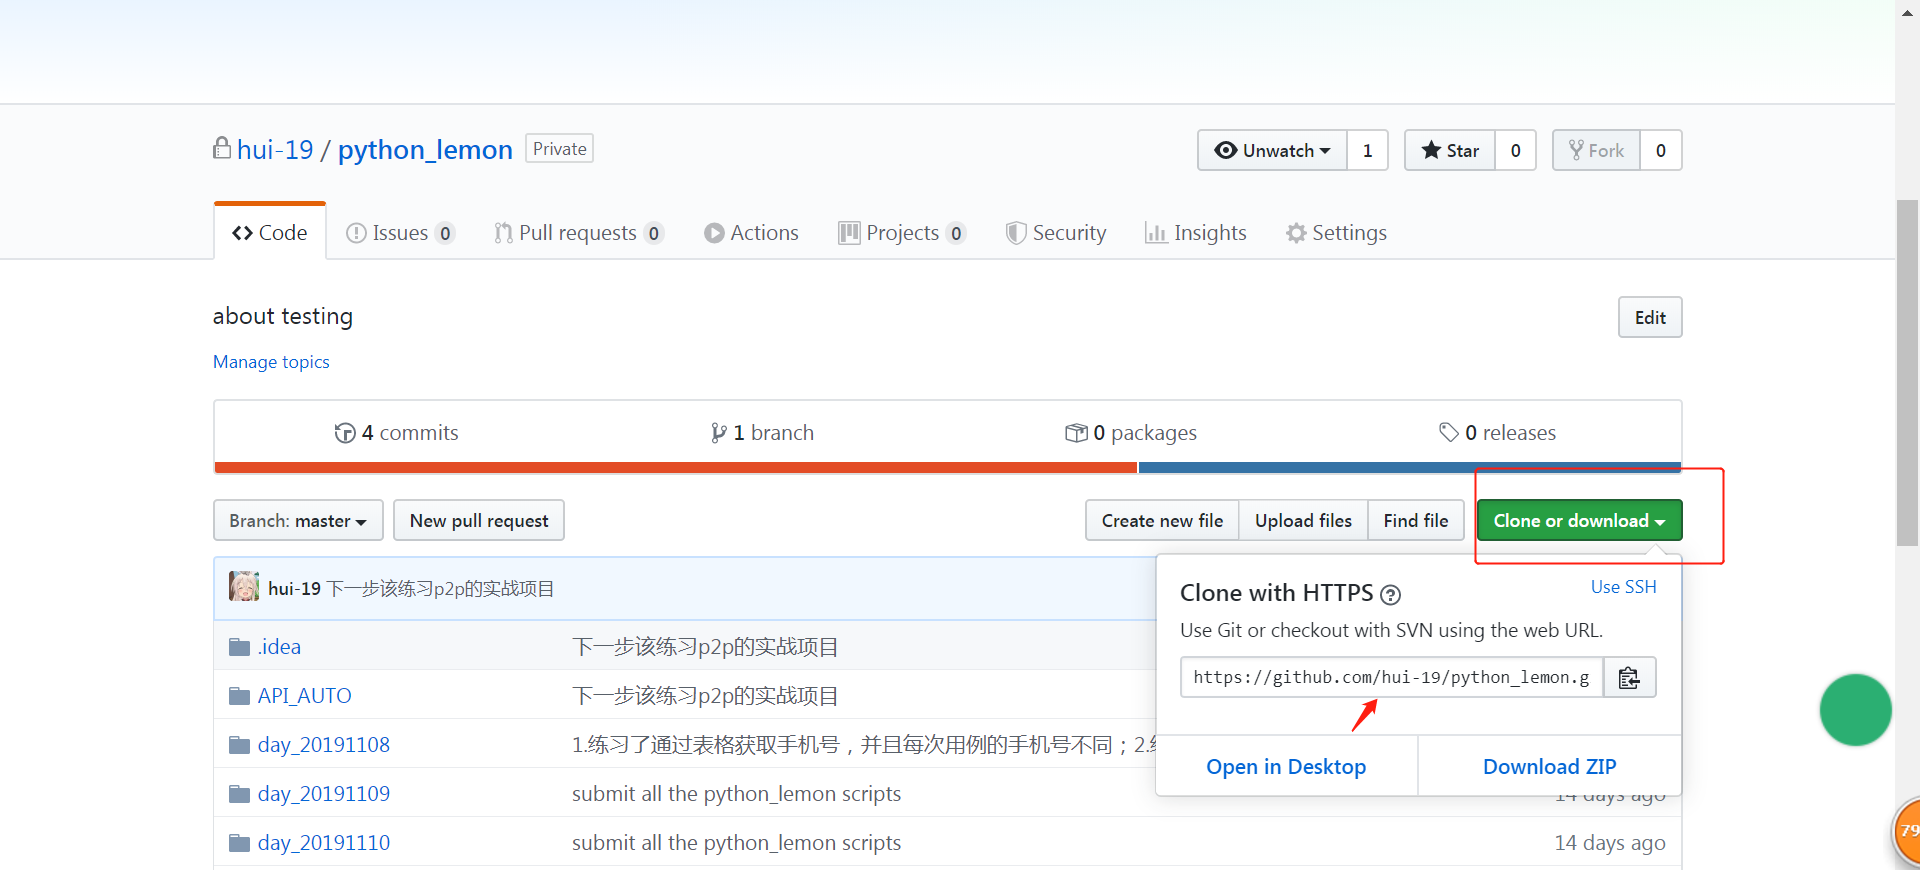This screenshot has height=870, width=1920.
Task: Switch to the Code tab
Action: (270, 232)
